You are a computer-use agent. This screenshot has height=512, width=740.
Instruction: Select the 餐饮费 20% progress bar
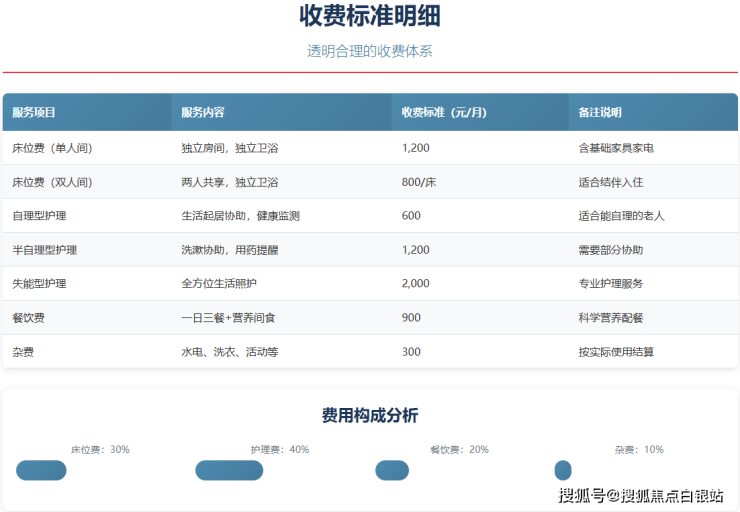point(392,470)
